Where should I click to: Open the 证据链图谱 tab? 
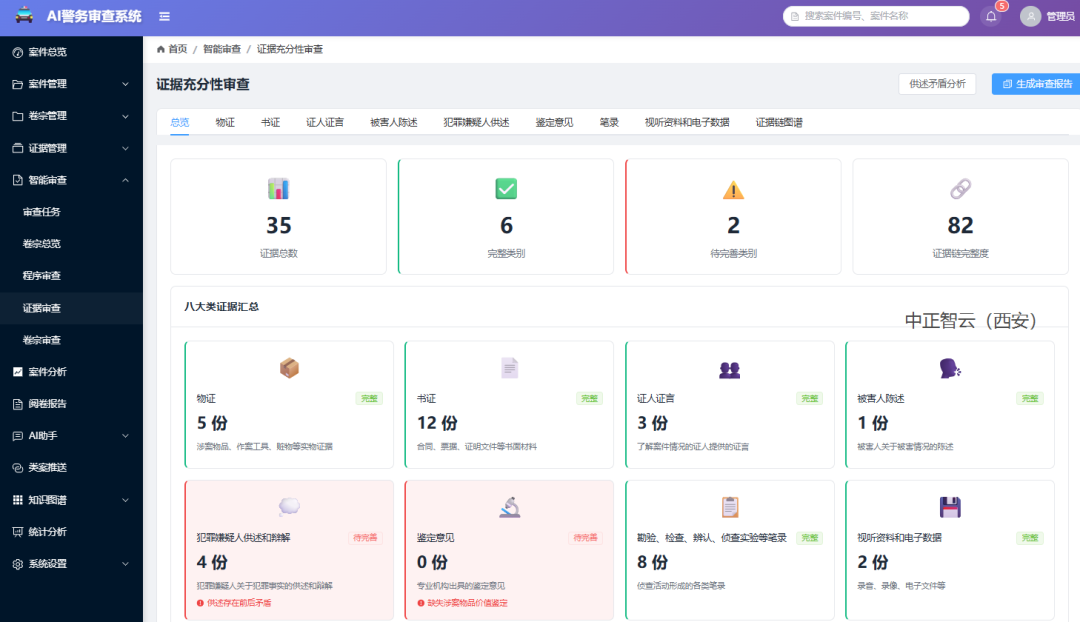[x=778, y=123]
